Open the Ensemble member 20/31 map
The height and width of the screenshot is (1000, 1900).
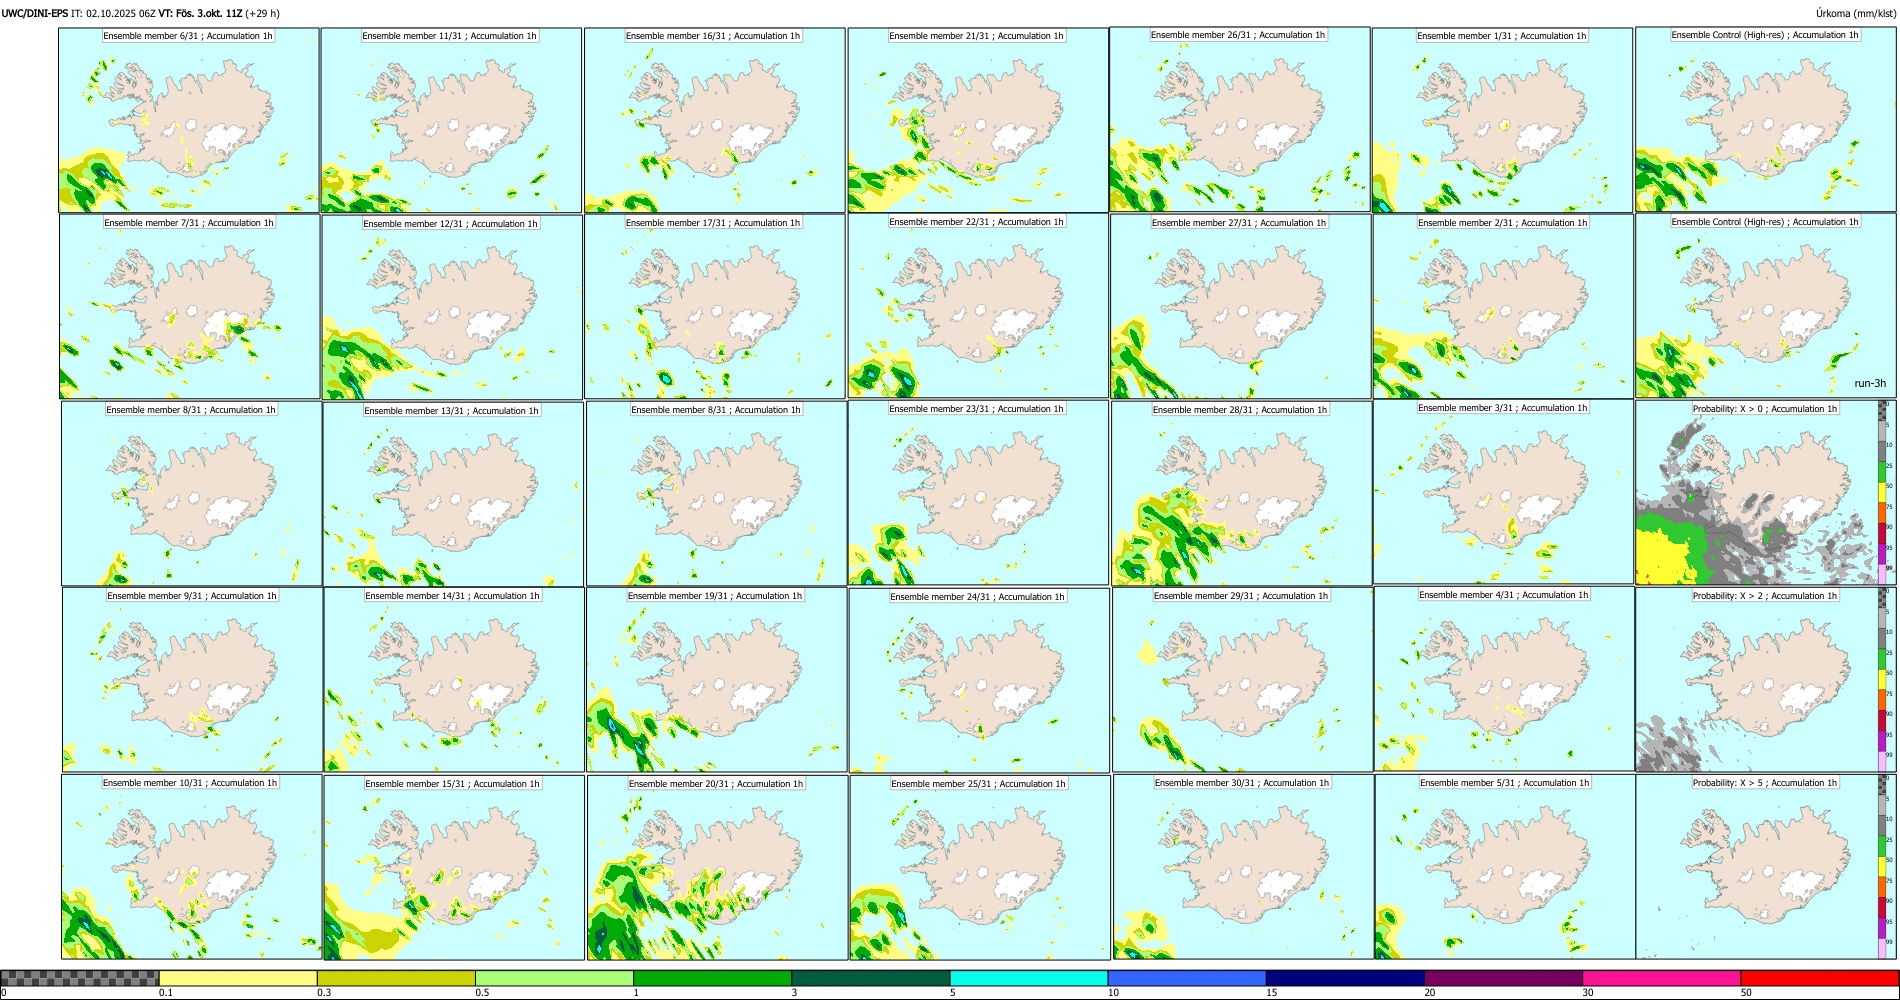(717, 868)
